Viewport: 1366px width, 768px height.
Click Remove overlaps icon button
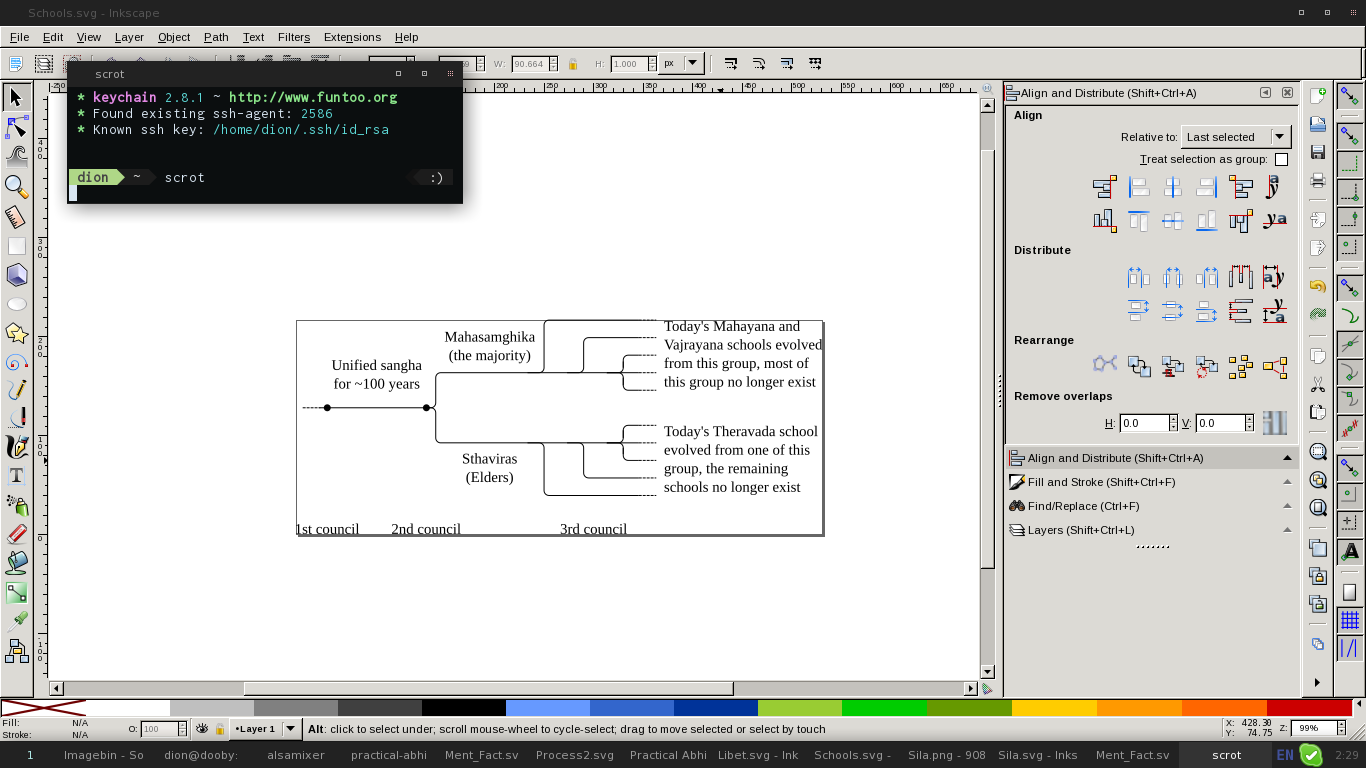tap(1274, 423)
